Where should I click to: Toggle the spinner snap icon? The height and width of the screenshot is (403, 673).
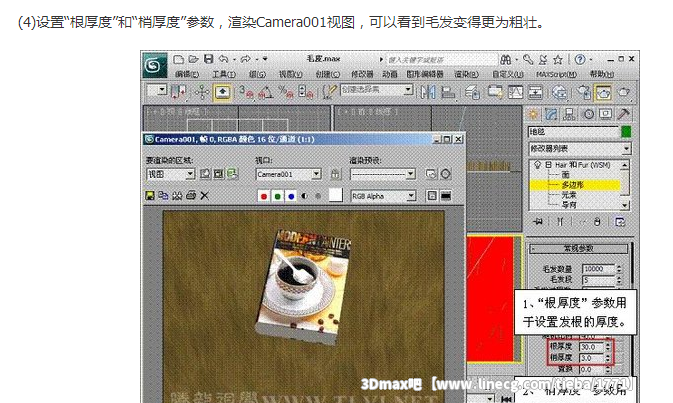(x=305, y=92)
